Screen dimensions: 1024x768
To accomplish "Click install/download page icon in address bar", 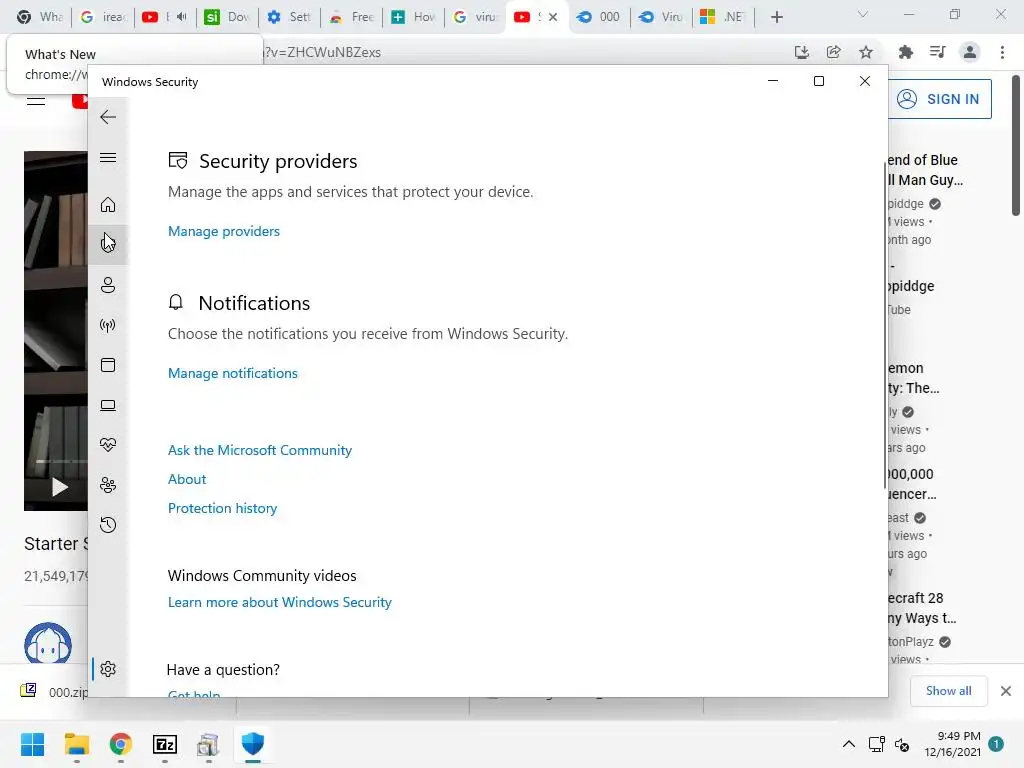I will tap(801, 52).
